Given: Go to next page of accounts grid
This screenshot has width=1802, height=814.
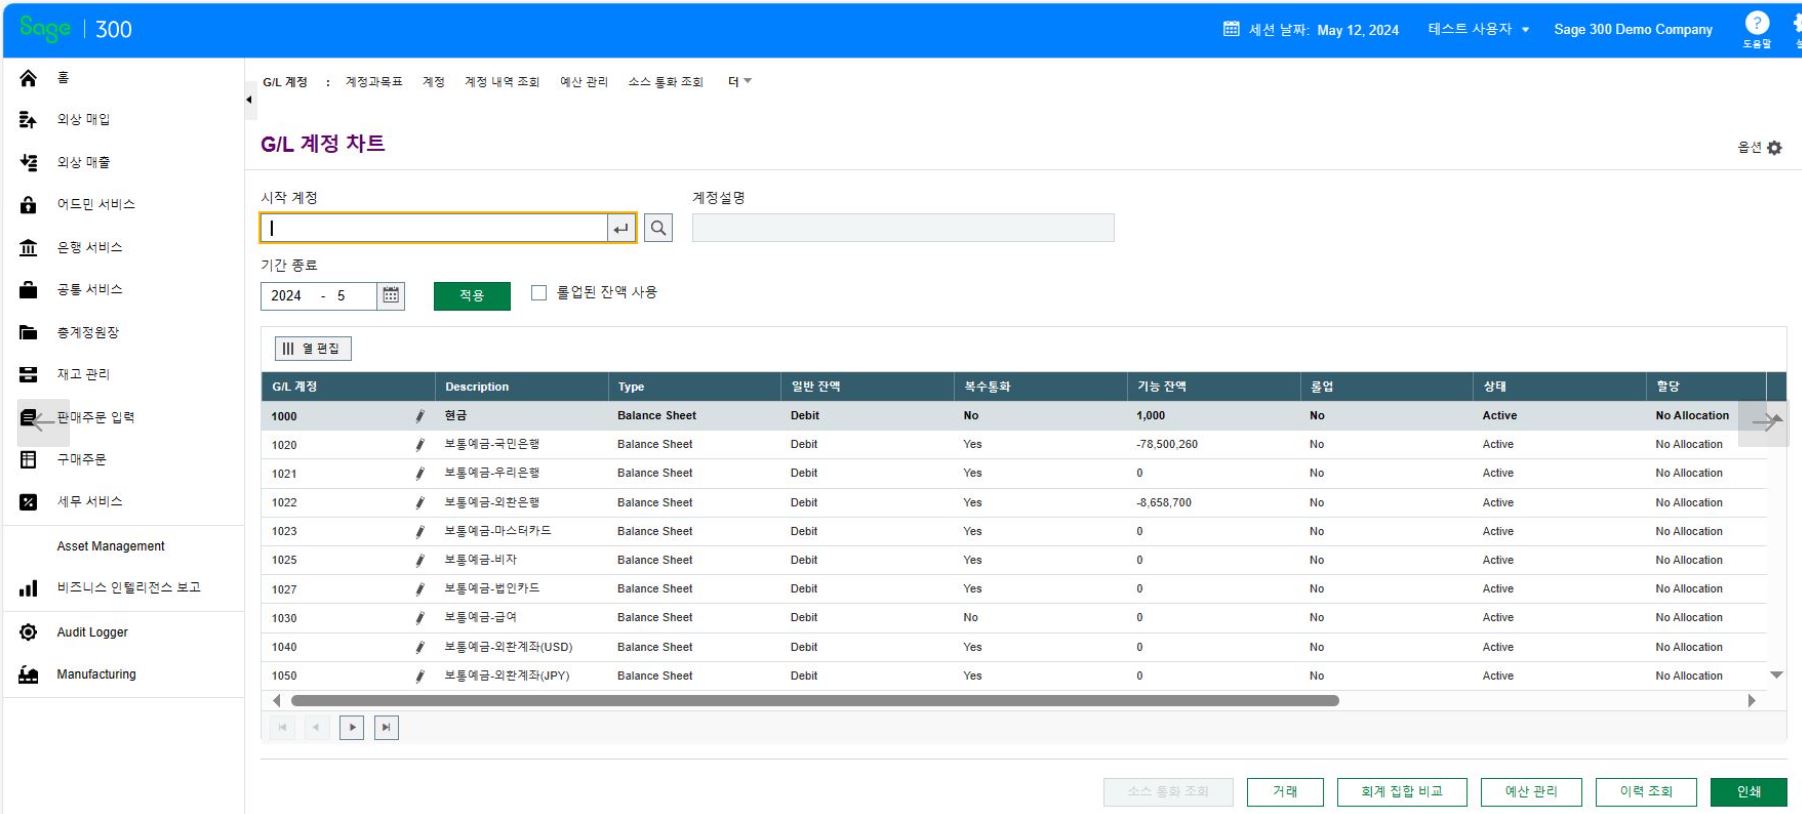Looking at the screenshot, I should coord(351,728).
